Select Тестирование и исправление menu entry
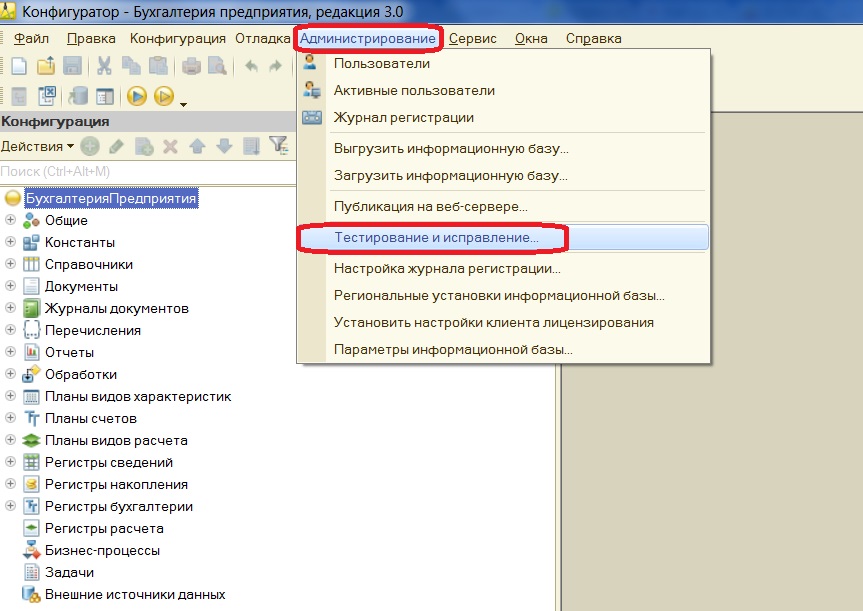The image size is (863, 611). pyautogui.click(x=502, y=238)
